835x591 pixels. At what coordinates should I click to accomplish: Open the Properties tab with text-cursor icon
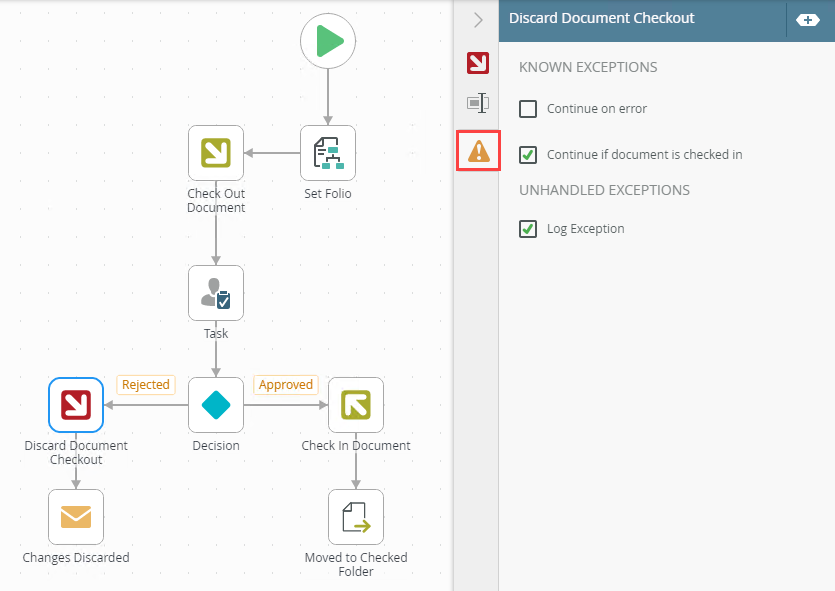coord(478,102)
